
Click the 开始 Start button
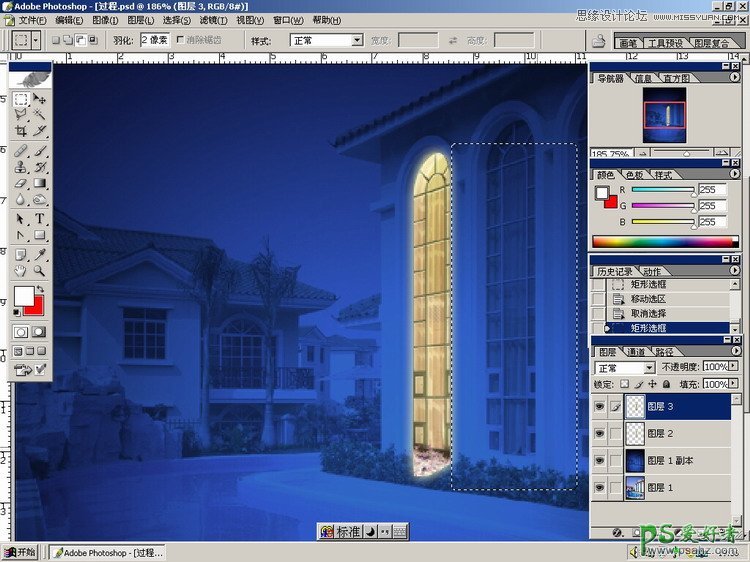[20, 552]
